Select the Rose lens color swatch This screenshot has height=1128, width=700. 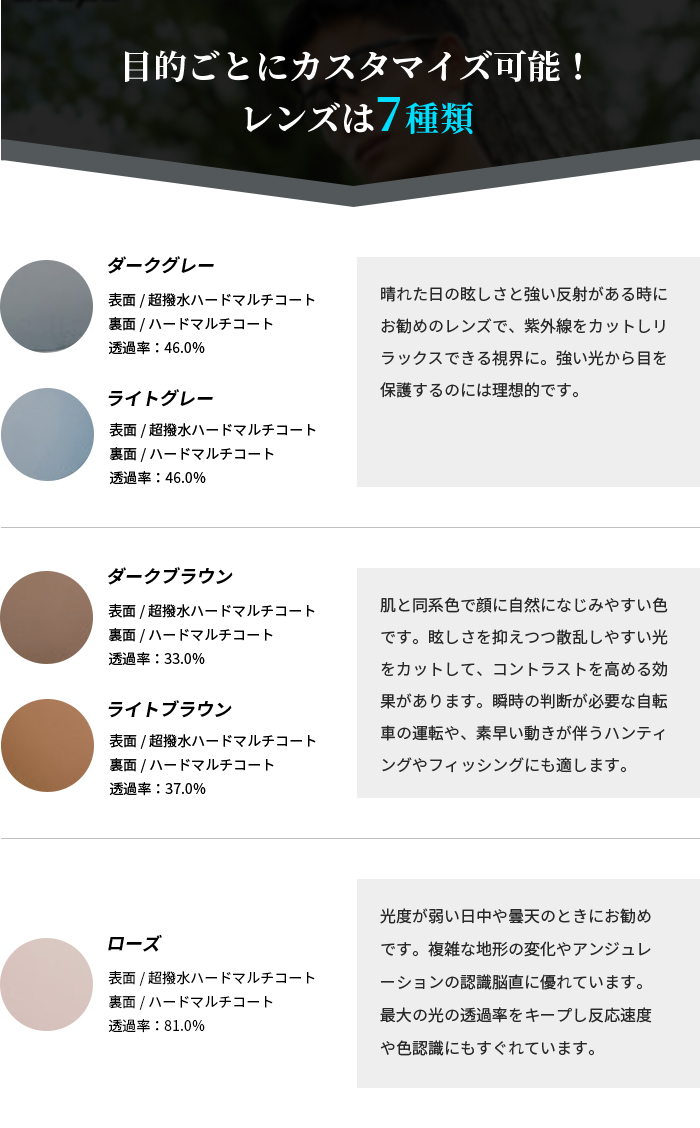click(47, 984)
